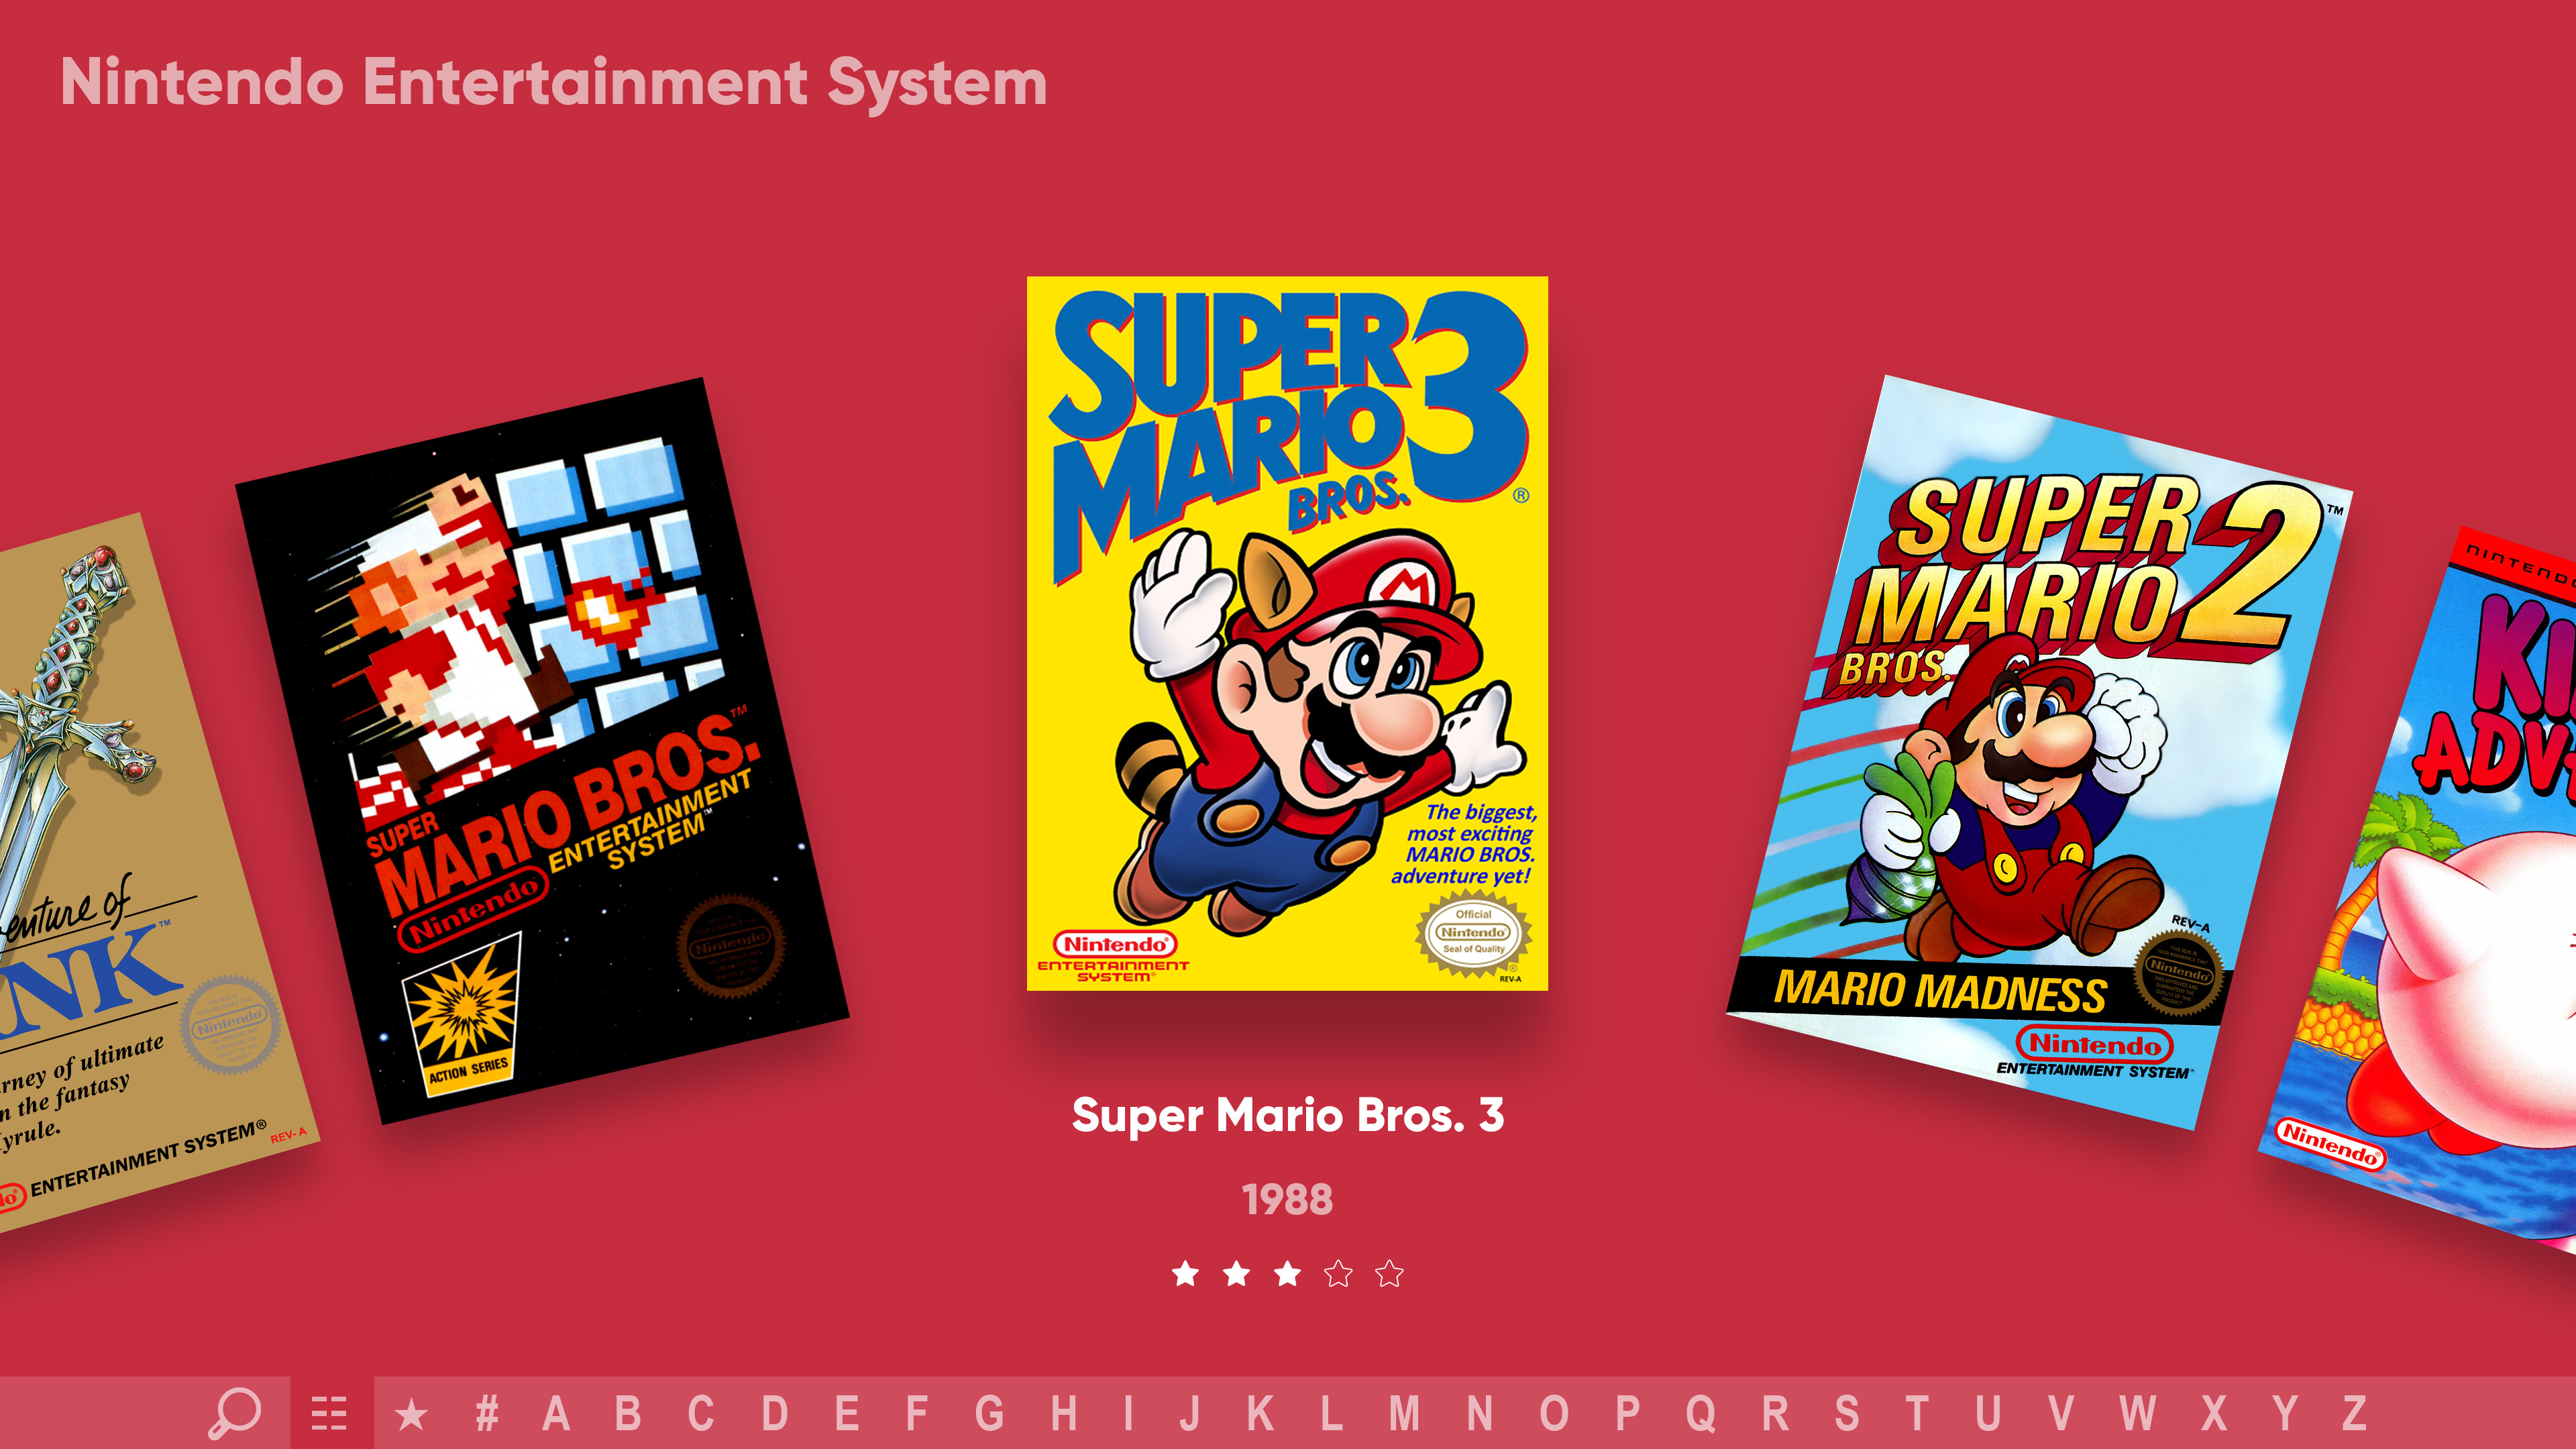The width and height of the screenshot is (2576, 1449).
Task: Set rating with the fifth star
Action: point(1390,1273)
